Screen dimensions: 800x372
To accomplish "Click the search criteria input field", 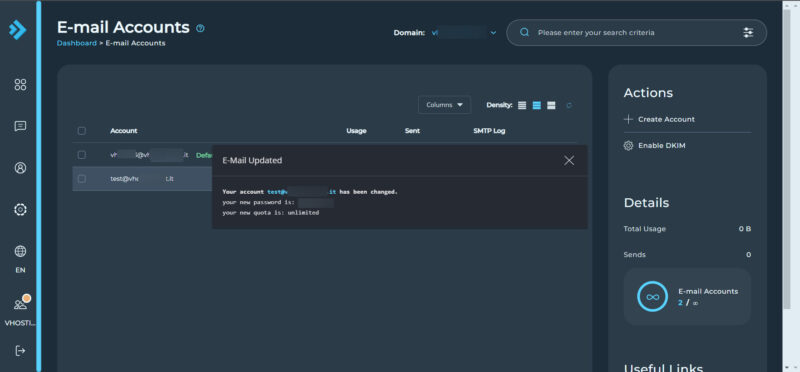I will [x=635, y=33].
